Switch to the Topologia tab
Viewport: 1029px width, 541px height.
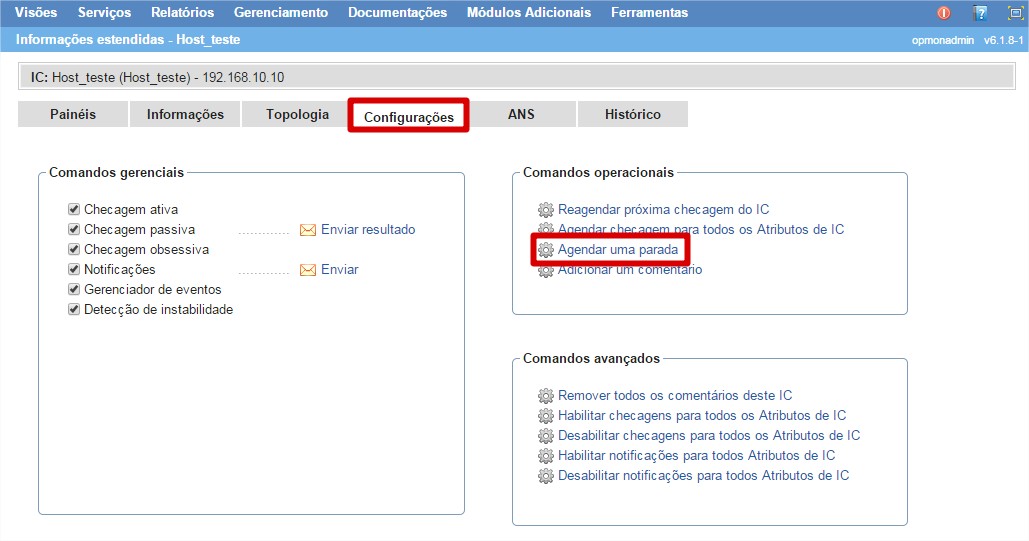297,115
